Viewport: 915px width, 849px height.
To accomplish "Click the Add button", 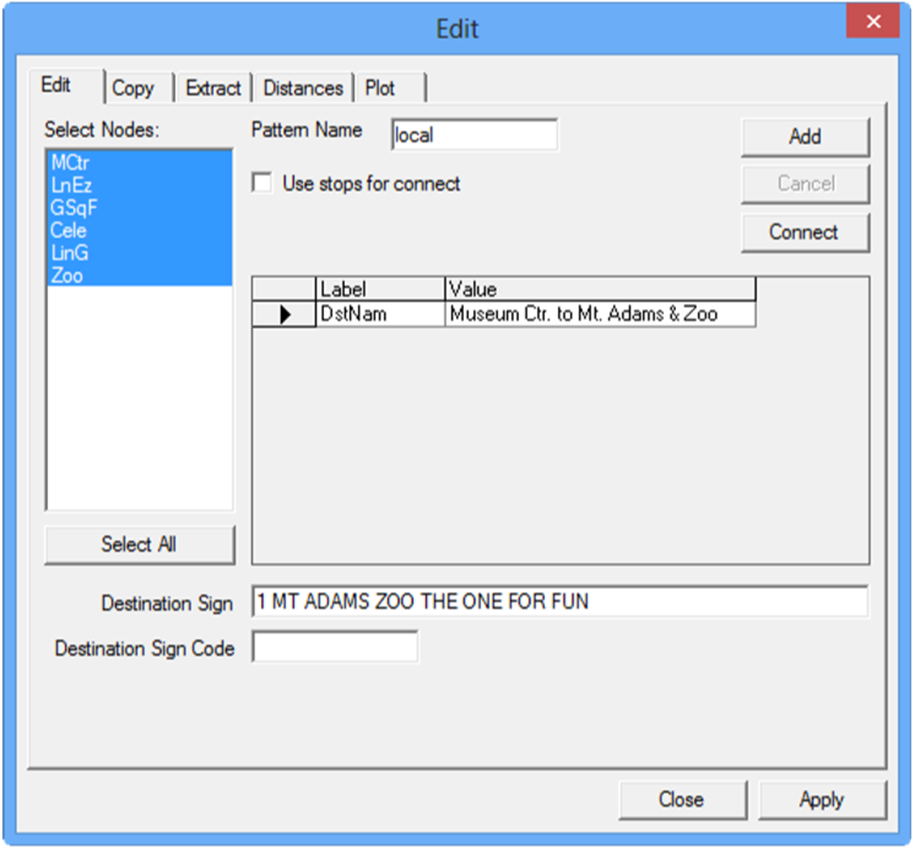I will pyautogui.click(x=805, y=136).
